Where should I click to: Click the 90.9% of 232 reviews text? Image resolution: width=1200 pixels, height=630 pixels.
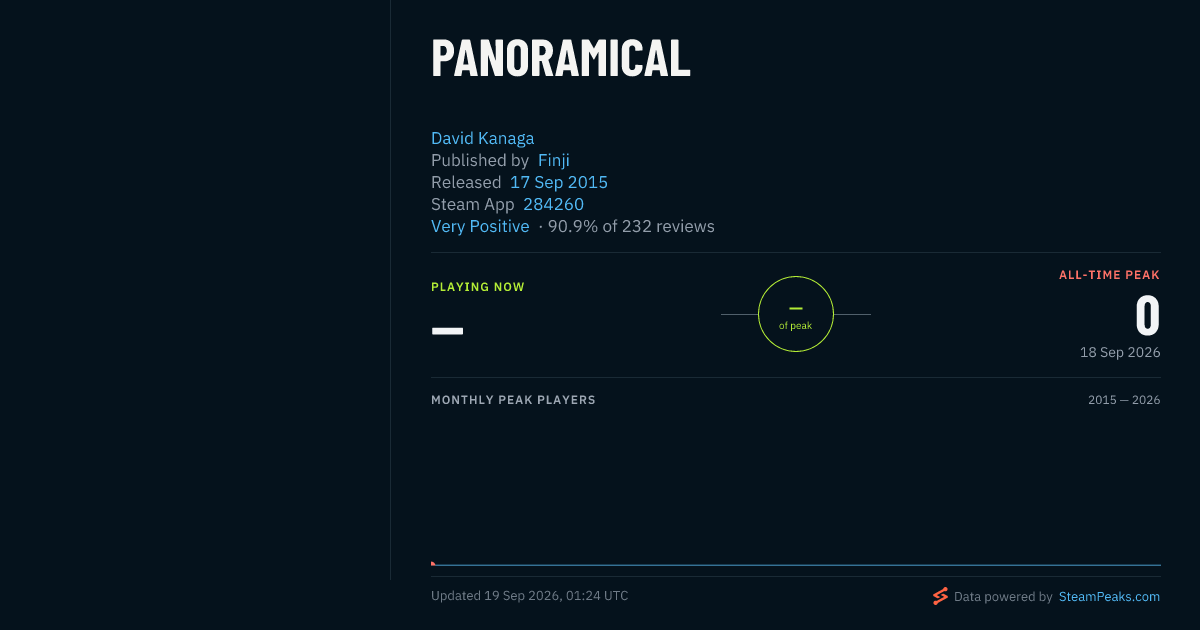pos(631,226)
